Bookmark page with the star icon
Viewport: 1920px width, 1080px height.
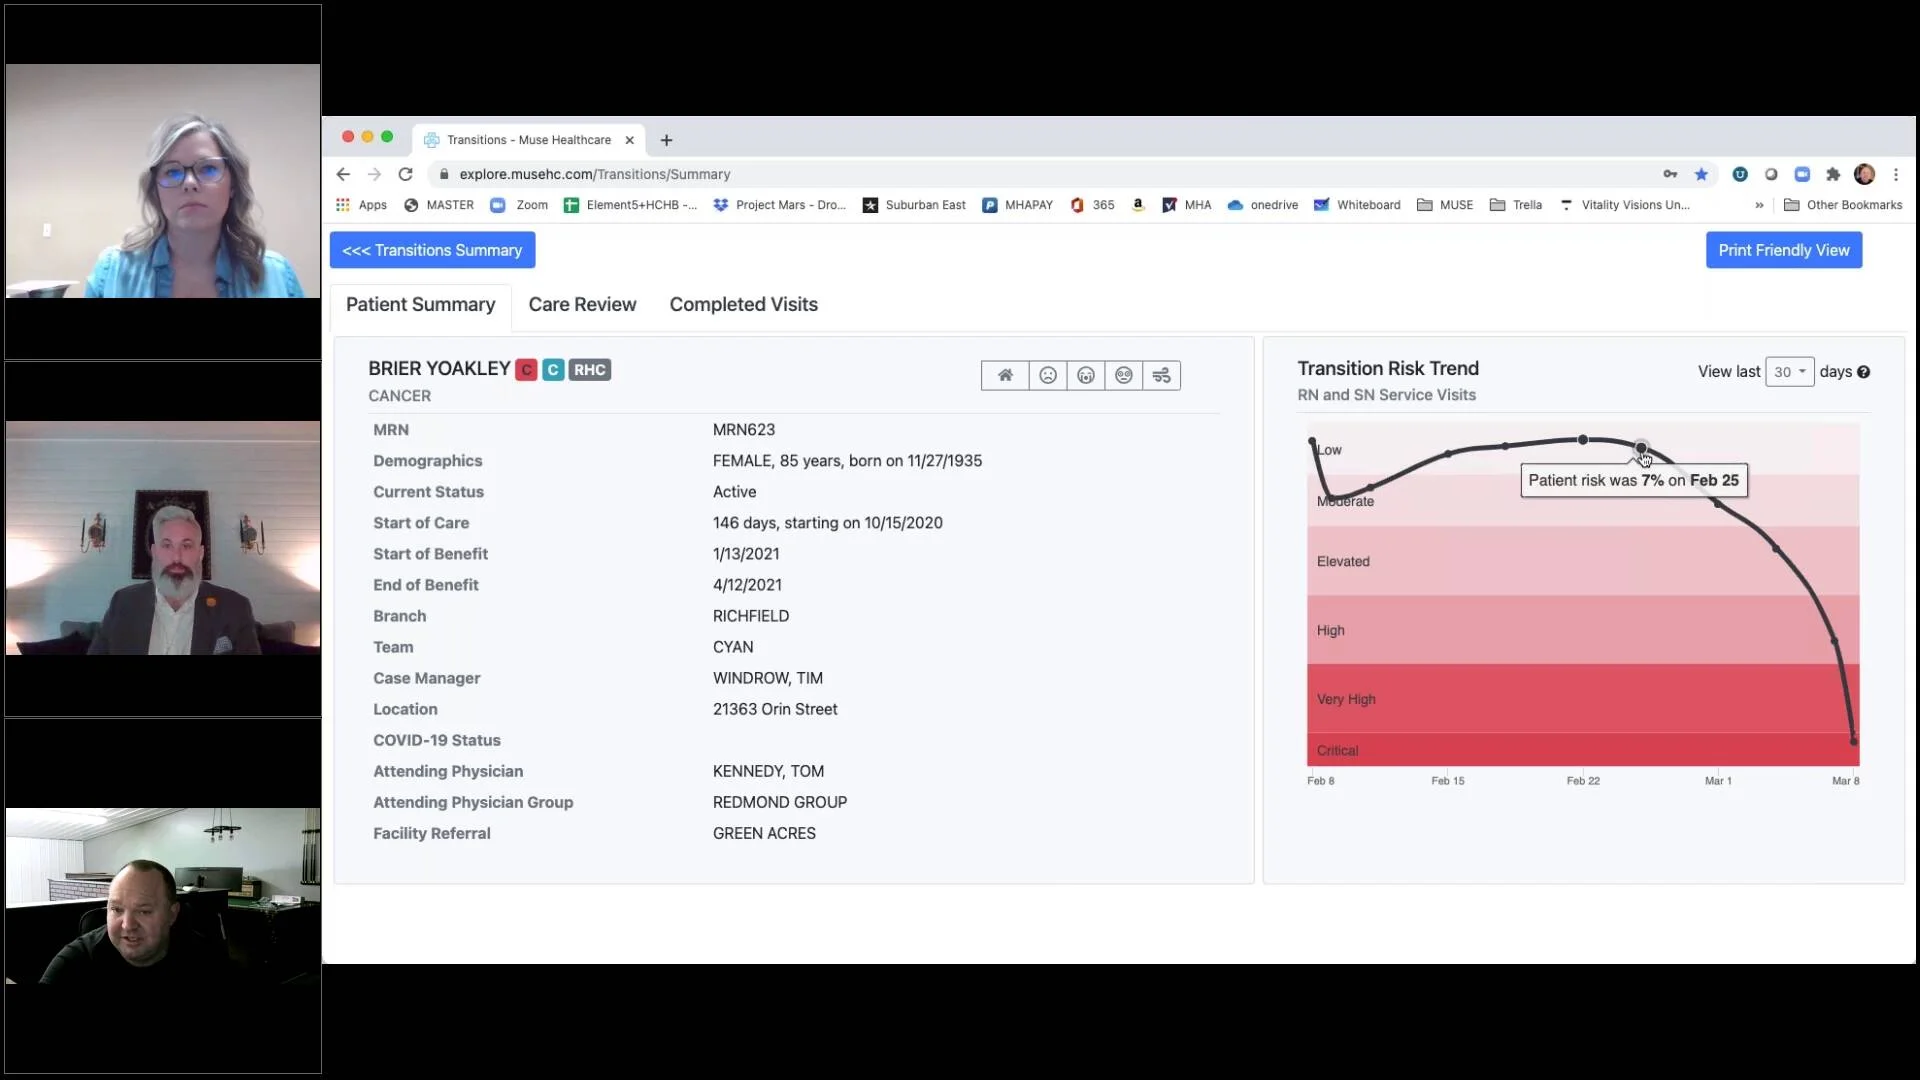pos(1701,174)
